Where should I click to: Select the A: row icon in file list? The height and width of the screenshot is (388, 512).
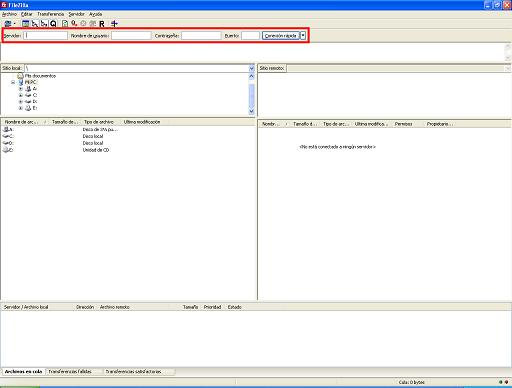coord(6,129)
